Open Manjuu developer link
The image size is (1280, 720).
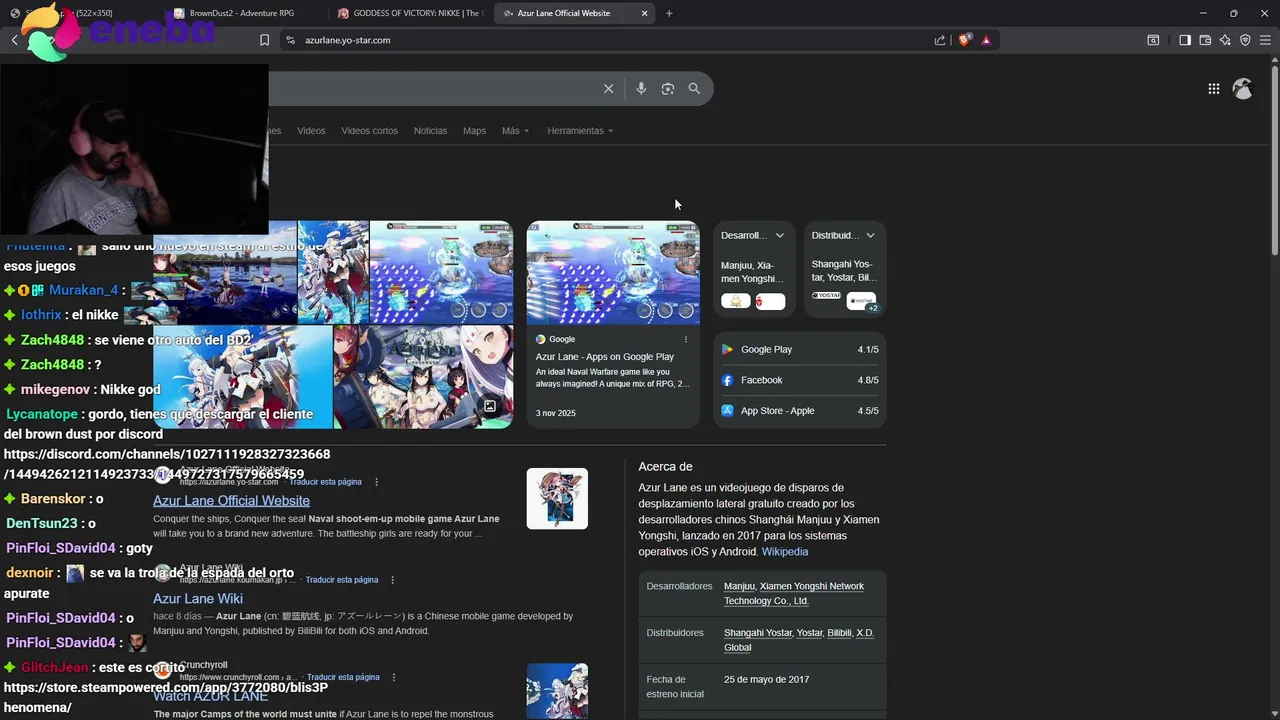click(x=739, y=587)
